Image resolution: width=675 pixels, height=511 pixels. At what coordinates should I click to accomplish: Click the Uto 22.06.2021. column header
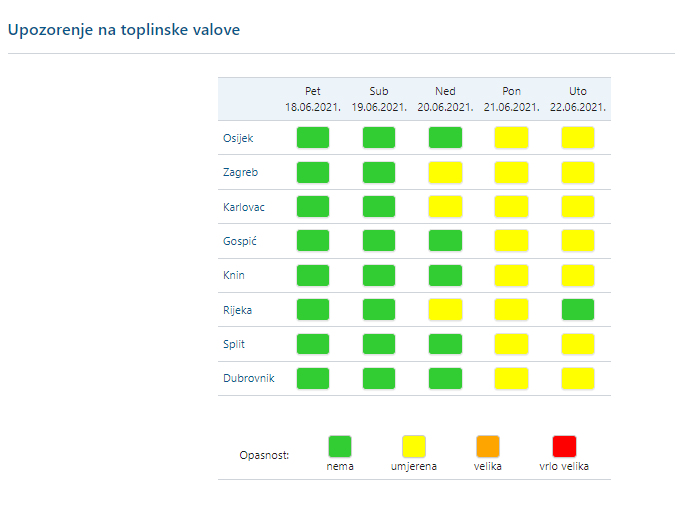pyautogui.click(x=577, y=99)
